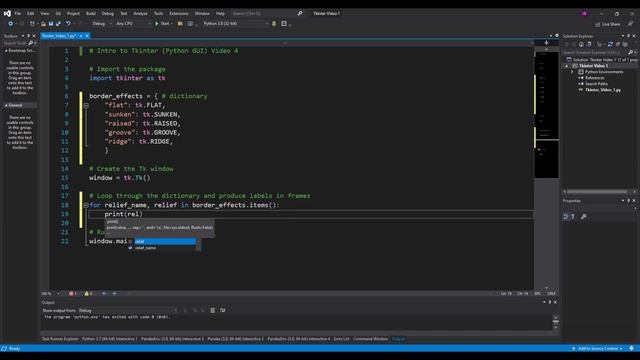Image resolution: width=640 pixels, height=360 pixels.
Task: Toggle word wrap in Output panel
Action: pyautogui.click(x=222, y=311)
